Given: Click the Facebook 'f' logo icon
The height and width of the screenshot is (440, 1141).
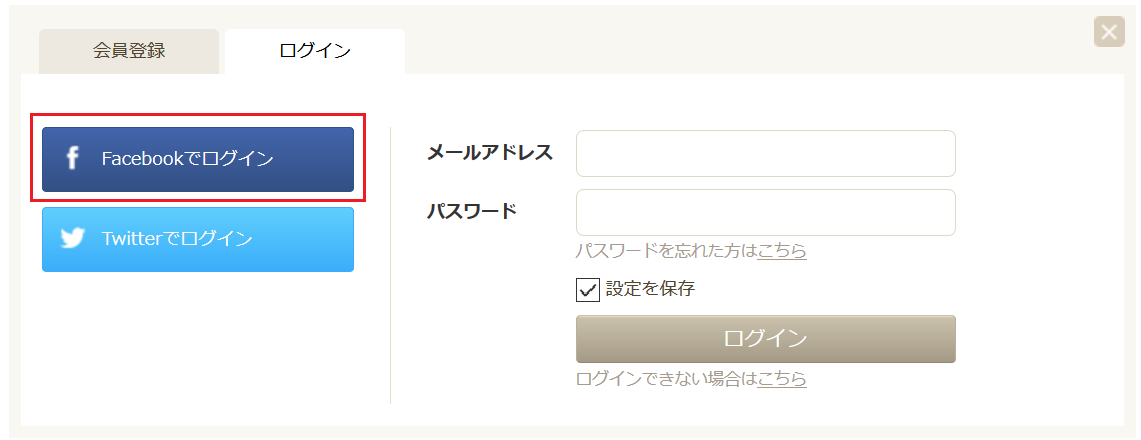Looking at the screenshot, I should click(x=71, y=159).
